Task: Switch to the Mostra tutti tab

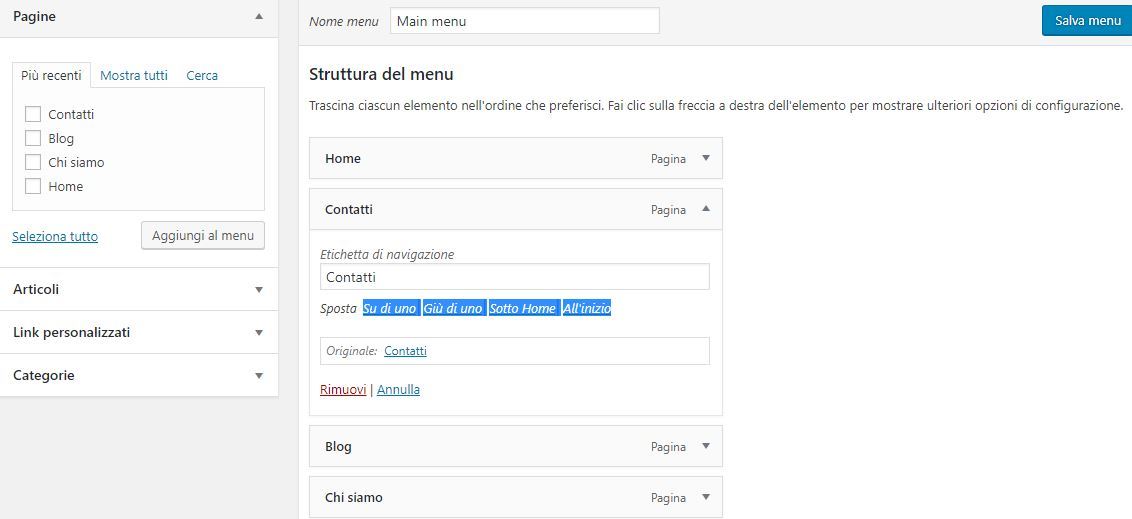Action: (134, 75)
